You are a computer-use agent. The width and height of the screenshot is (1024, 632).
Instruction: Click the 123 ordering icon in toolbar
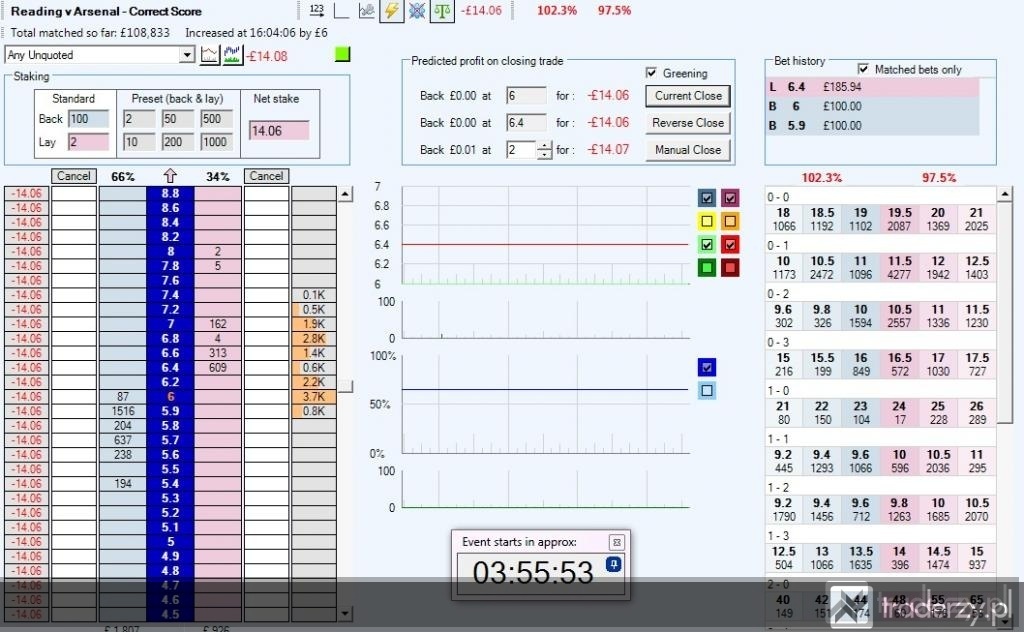click(x=317, y=10)
